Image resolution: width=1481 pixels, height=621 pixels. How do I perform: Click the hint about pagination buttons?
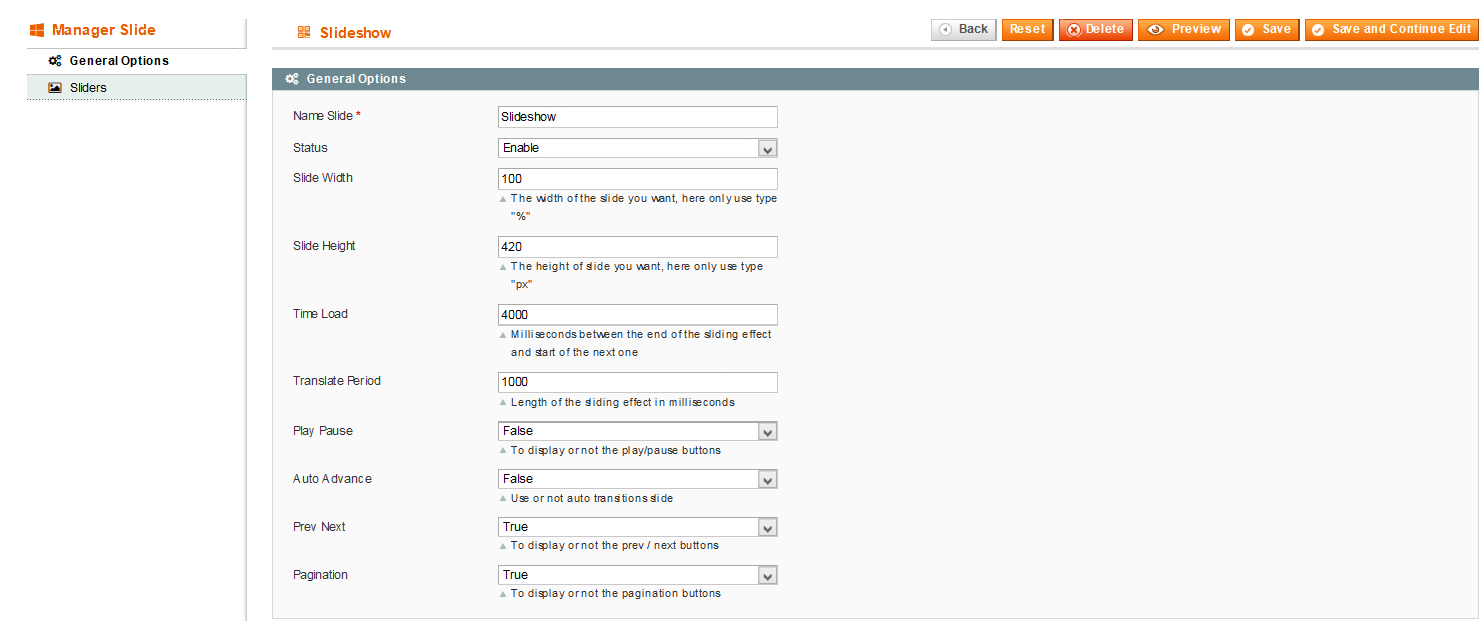coord(615,593)
